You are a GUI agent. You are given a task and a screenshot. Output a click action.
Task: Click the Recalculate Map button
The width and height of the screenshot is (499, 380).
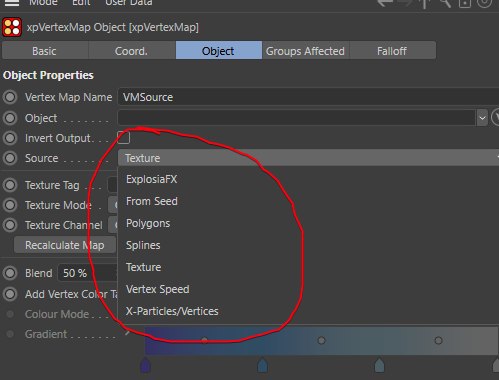65,245
